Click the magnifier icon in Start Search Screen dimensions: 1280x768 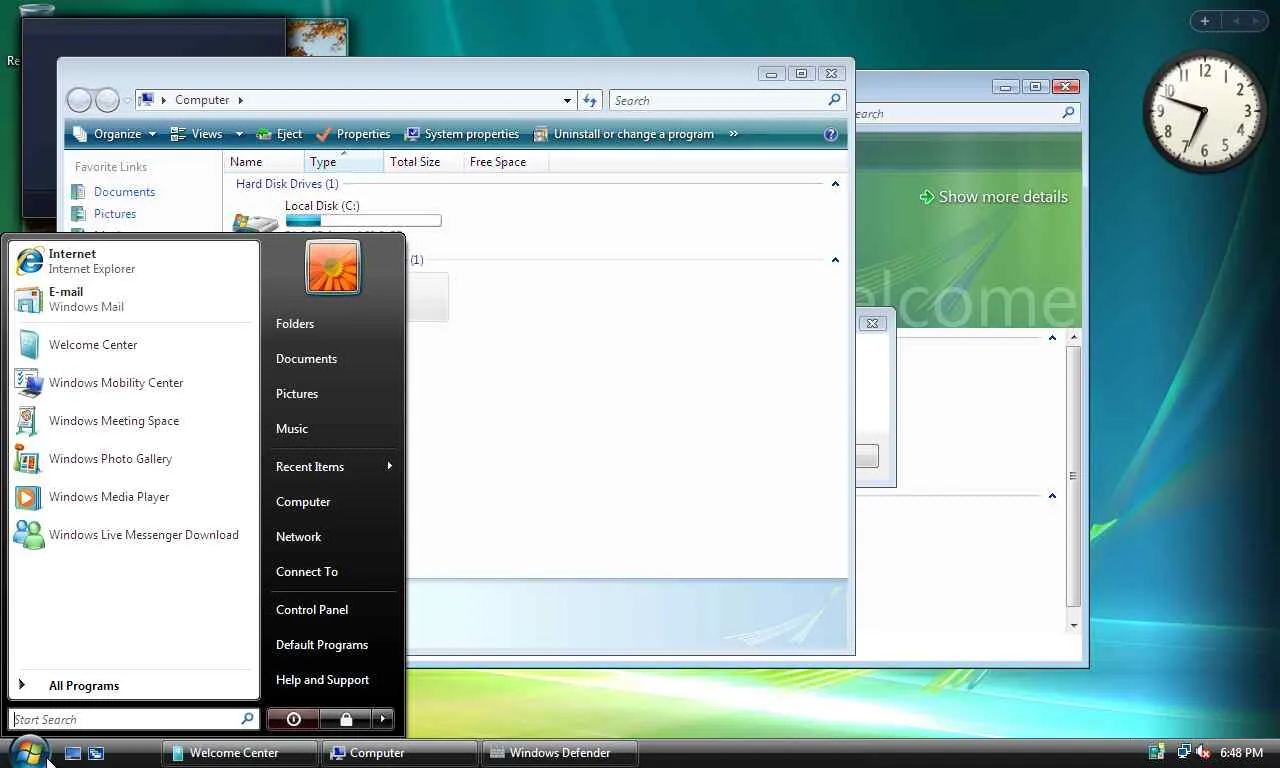coord(247,719)
